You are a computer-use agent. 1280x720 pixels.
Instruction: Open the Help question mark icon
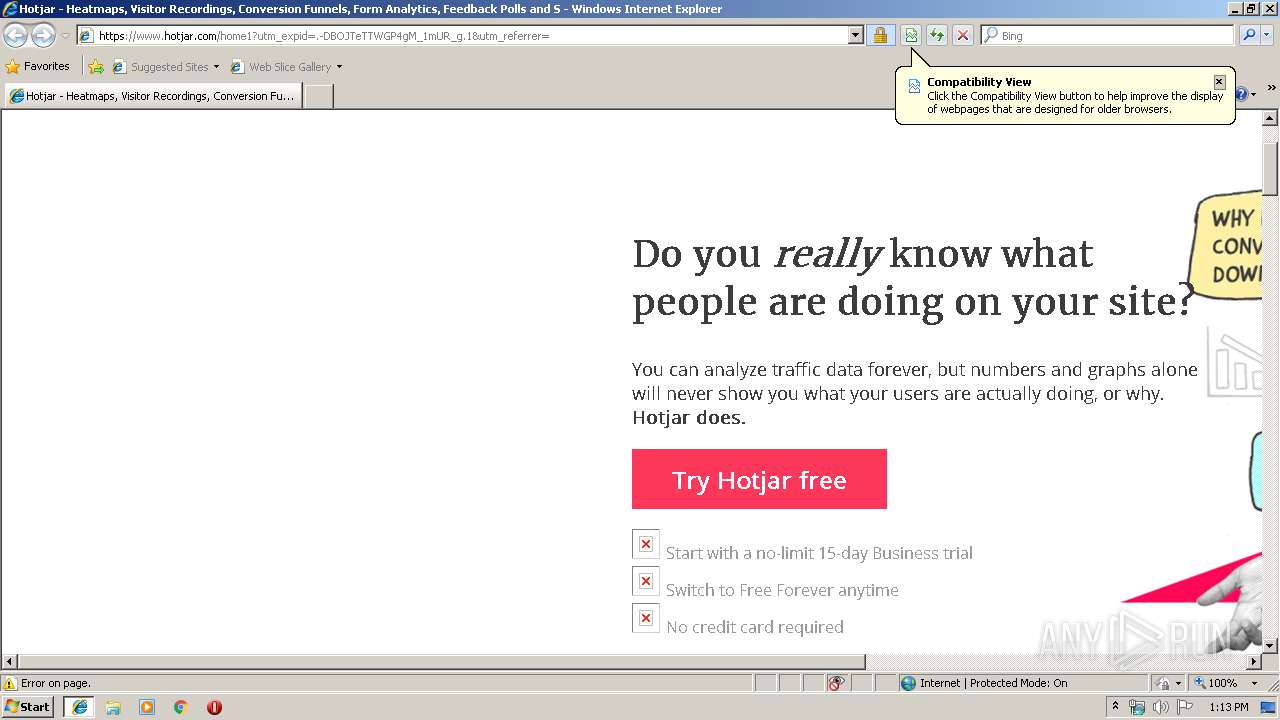tap(1242, 95)
